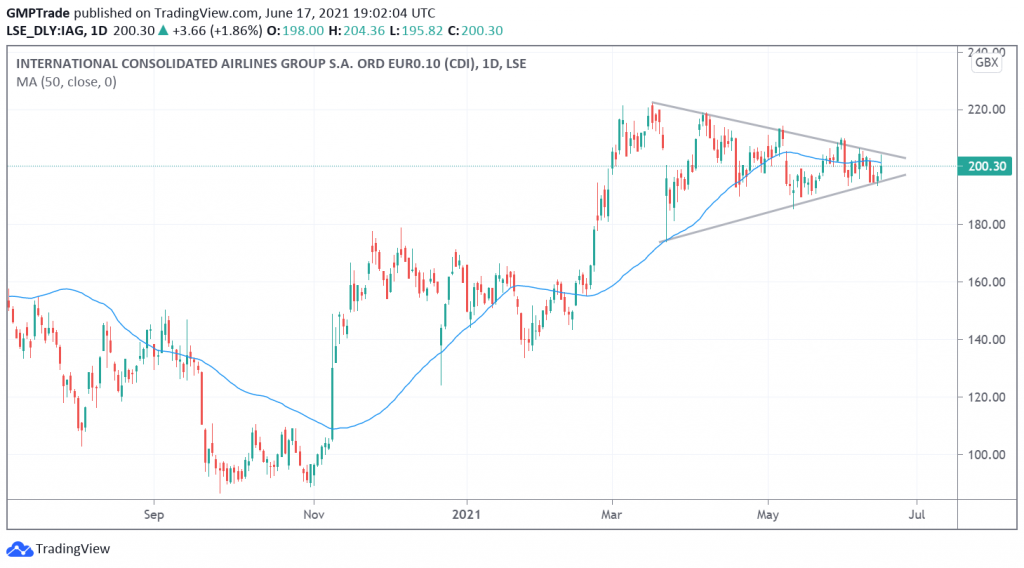Click the 120.00 price axis label
1024x568 pixels.
tap(986, 397)
